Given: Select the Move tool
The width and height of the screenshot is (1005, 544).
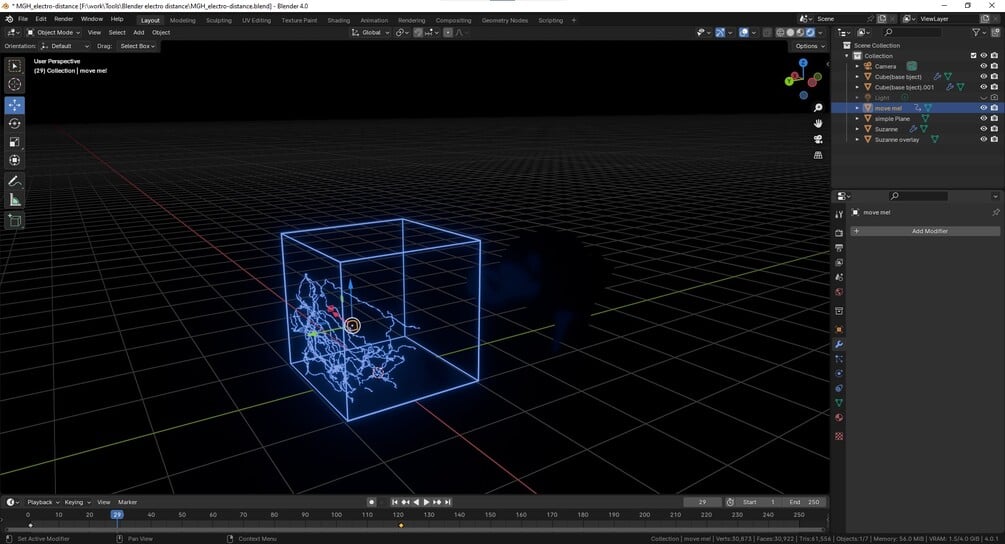Looking at the screenshot, I should 14,105.
